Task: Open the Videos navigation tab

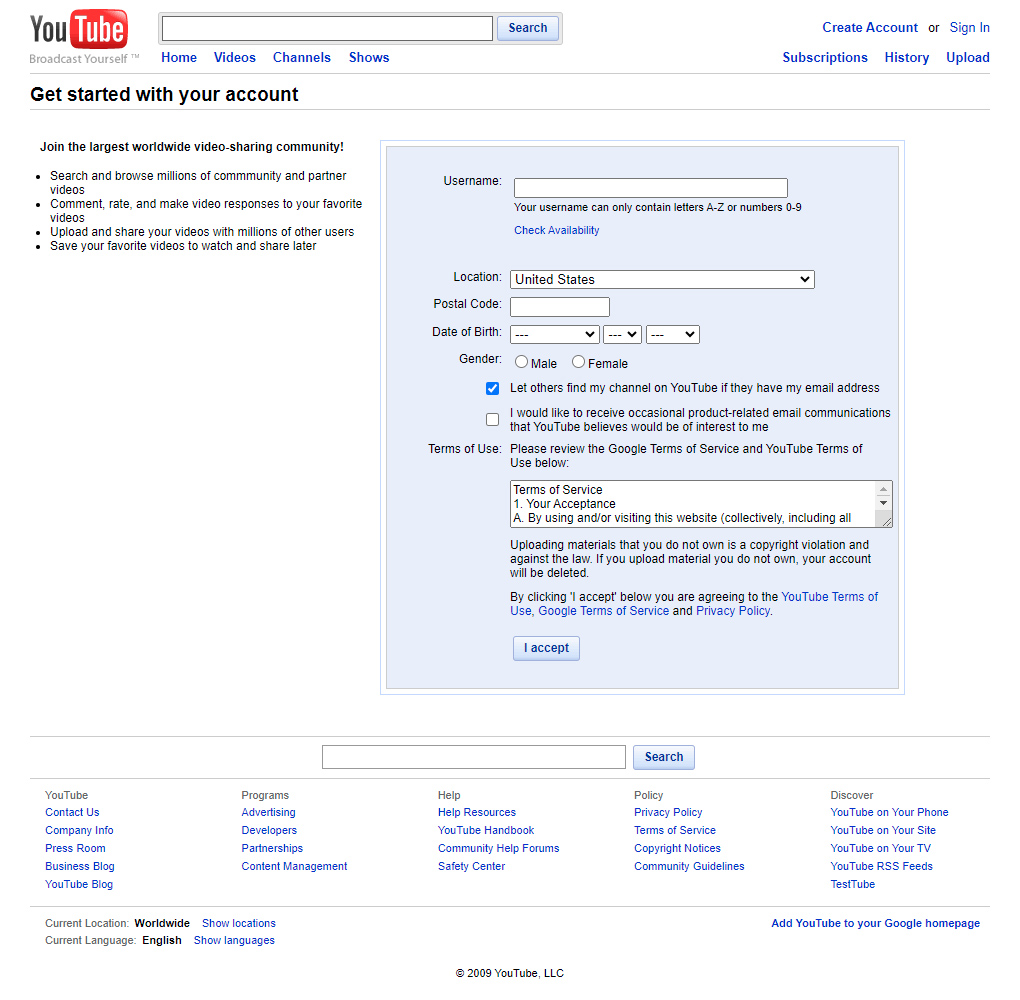Action: 235,57
